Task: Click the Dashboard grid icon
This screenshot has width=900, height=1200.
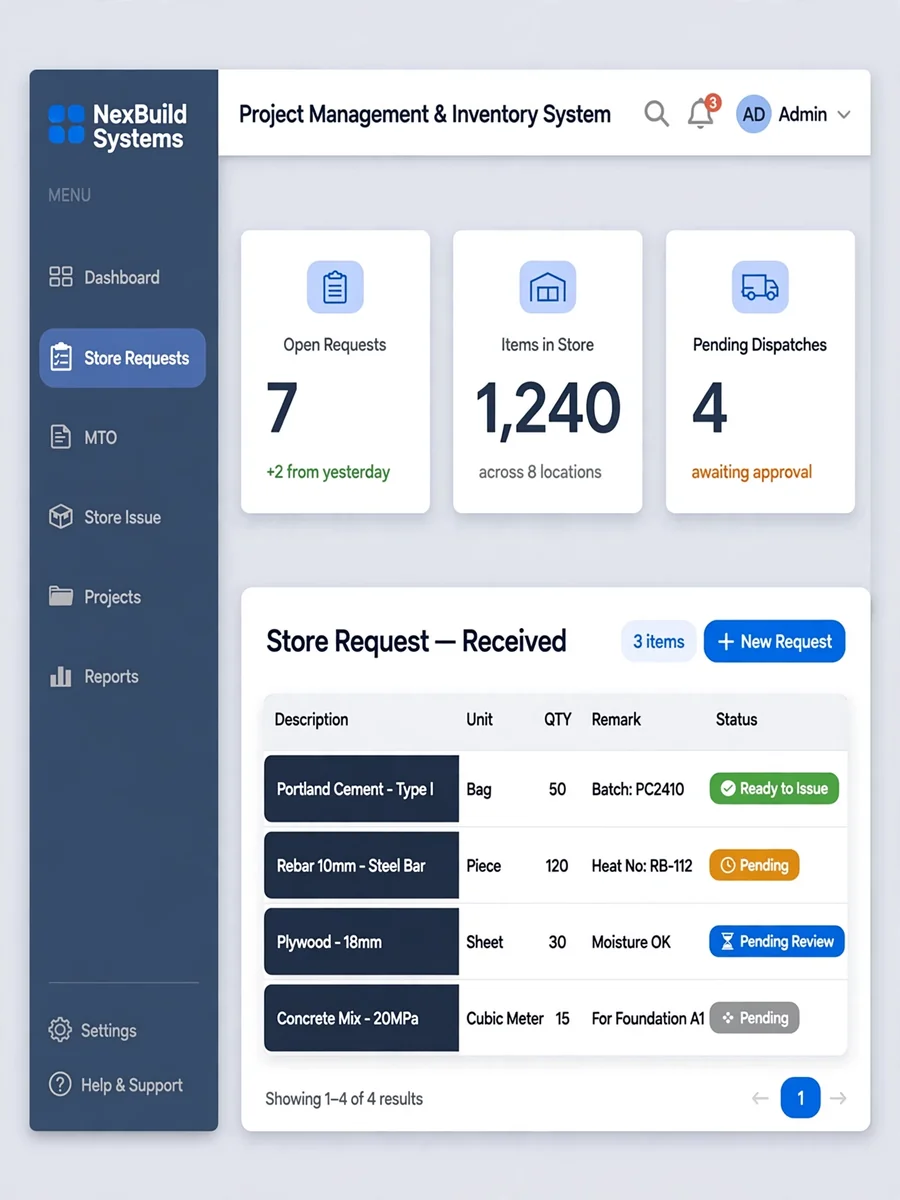Action: [x=61, y=277]
